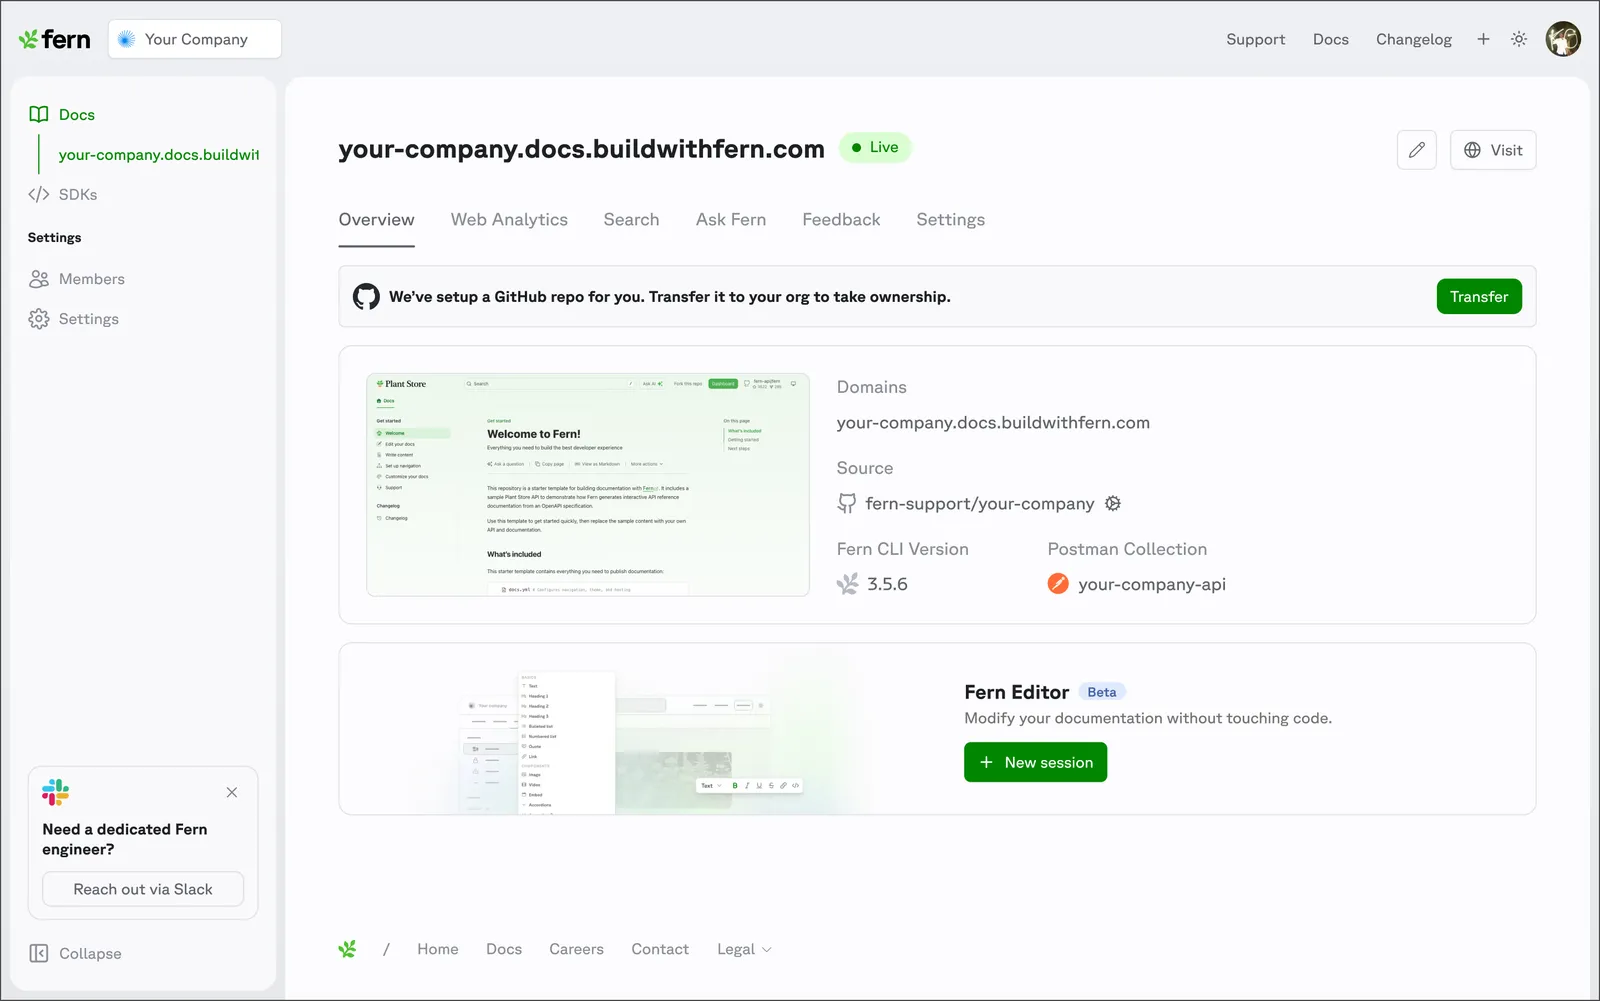Open Docs link in top header

1331,39
